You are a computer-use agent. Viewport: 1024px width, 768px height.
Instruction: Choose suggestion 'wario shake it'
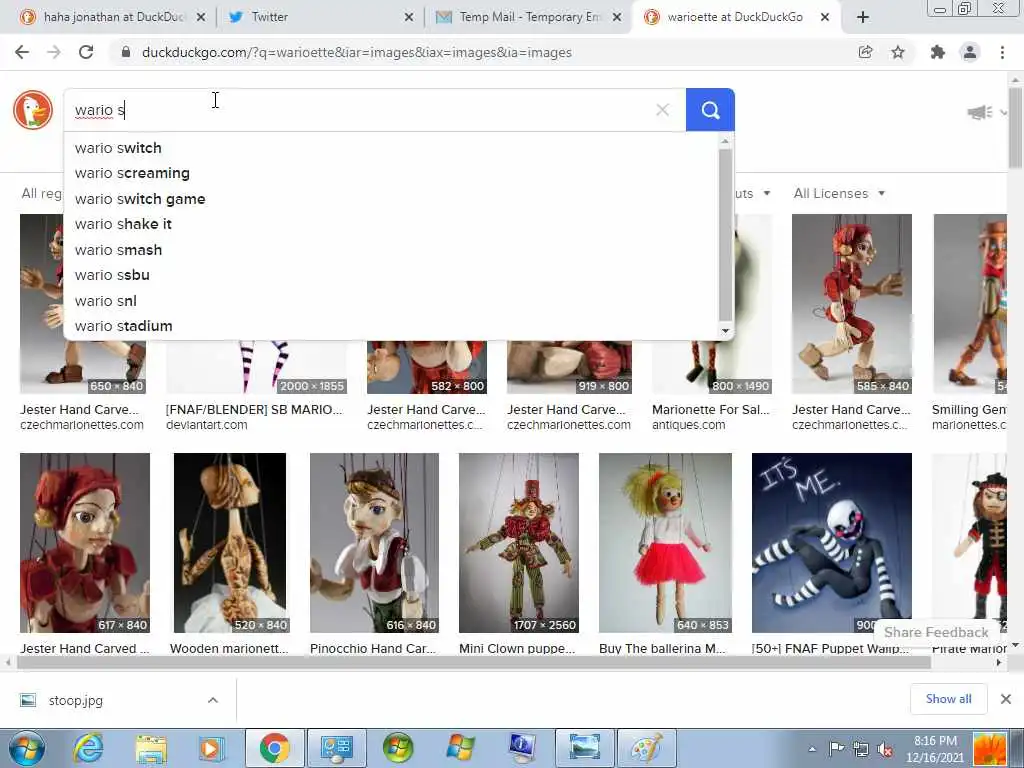[392, 224]
